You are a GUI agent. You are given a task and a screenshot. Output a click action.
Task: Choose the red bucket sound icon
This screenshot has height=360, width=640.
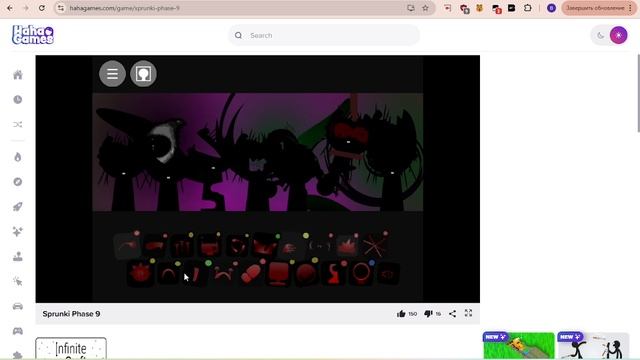[210, 246]
